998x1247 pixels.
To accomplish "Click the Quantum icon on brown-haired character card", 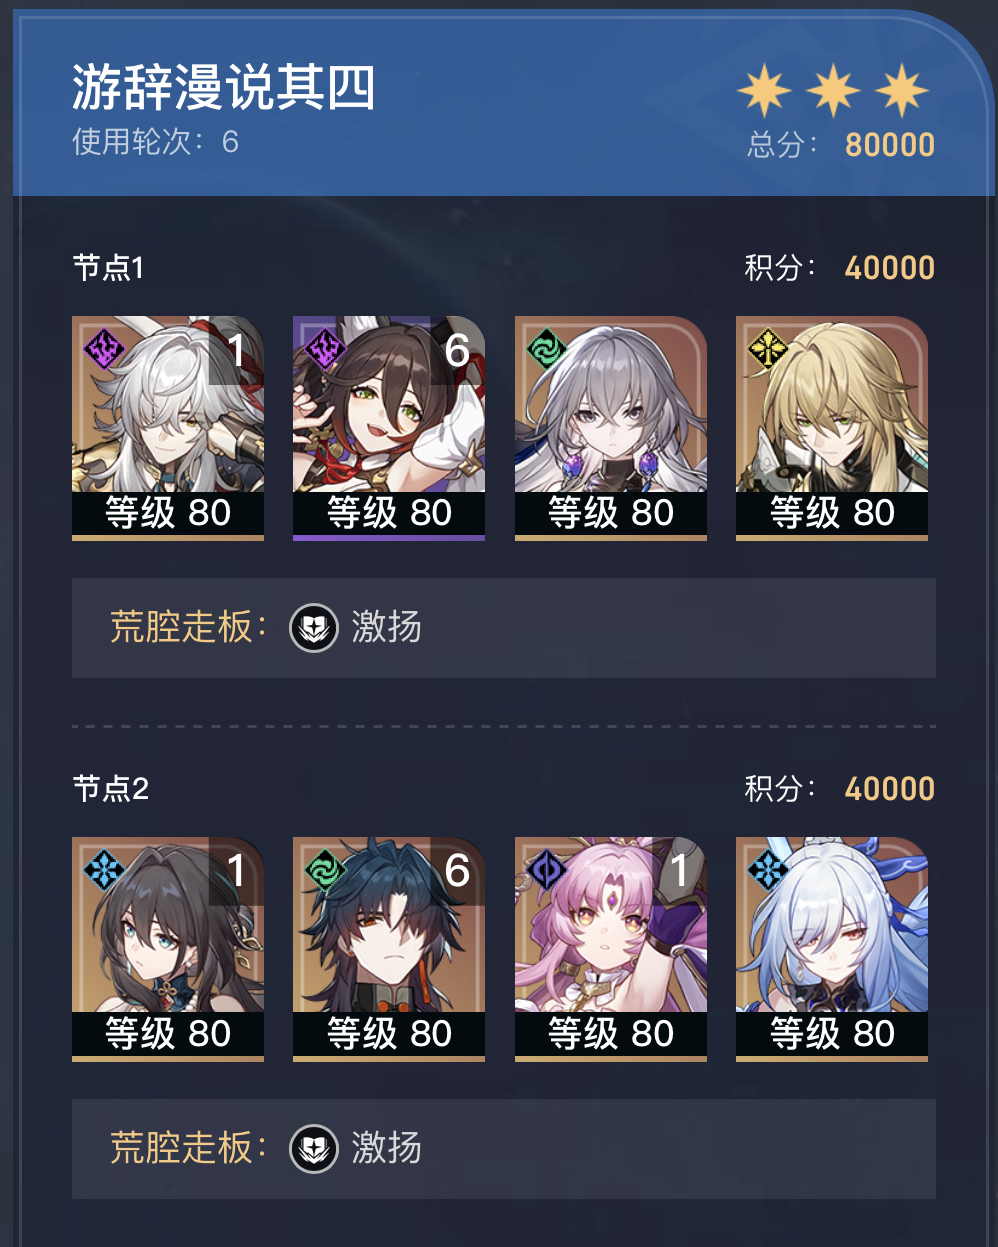I will coord(324,350).
